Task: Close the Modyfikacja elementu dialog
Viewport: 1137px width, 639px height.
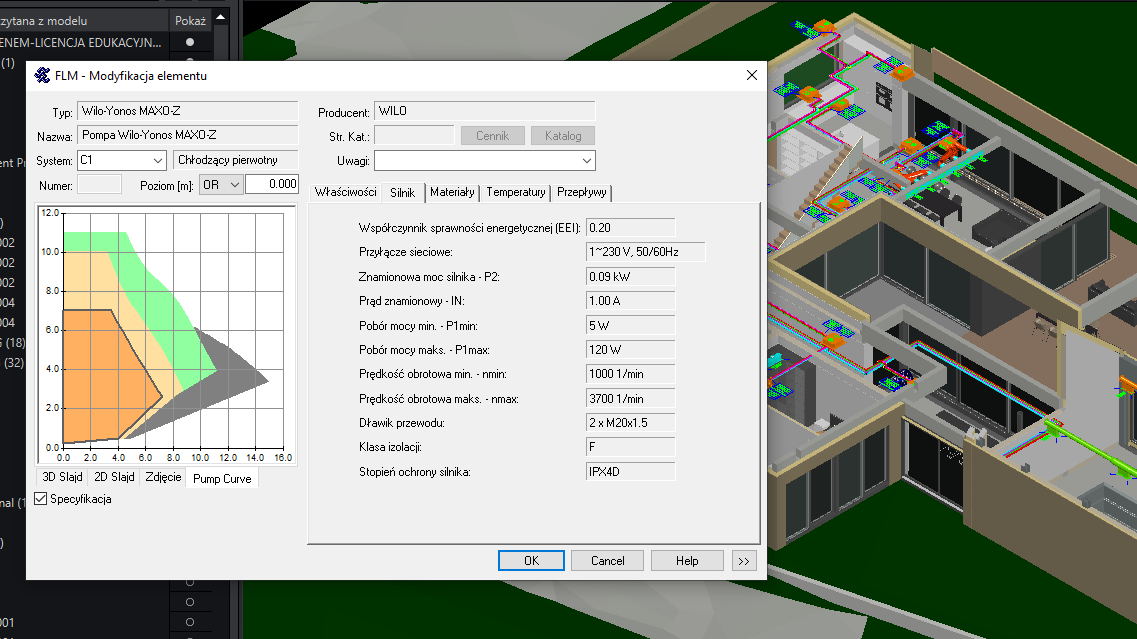Action: click(751, 76)
